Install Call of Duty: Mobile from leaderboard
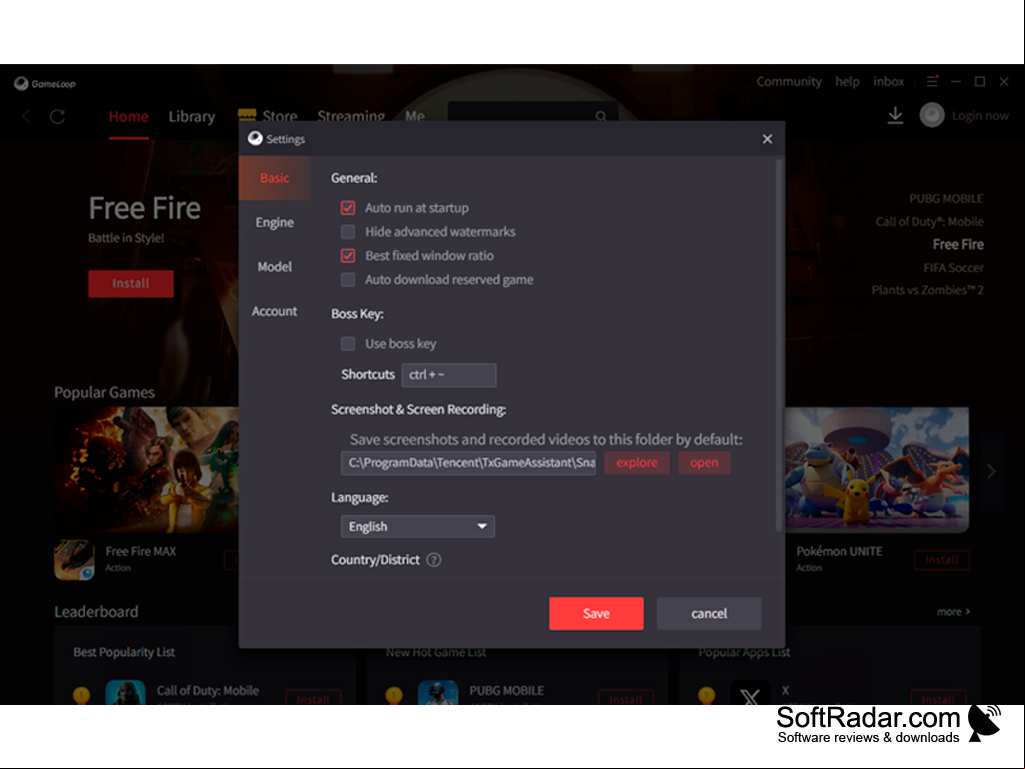Image resolution: width=1025 pixels, height=769 pixels. (313, 697)
